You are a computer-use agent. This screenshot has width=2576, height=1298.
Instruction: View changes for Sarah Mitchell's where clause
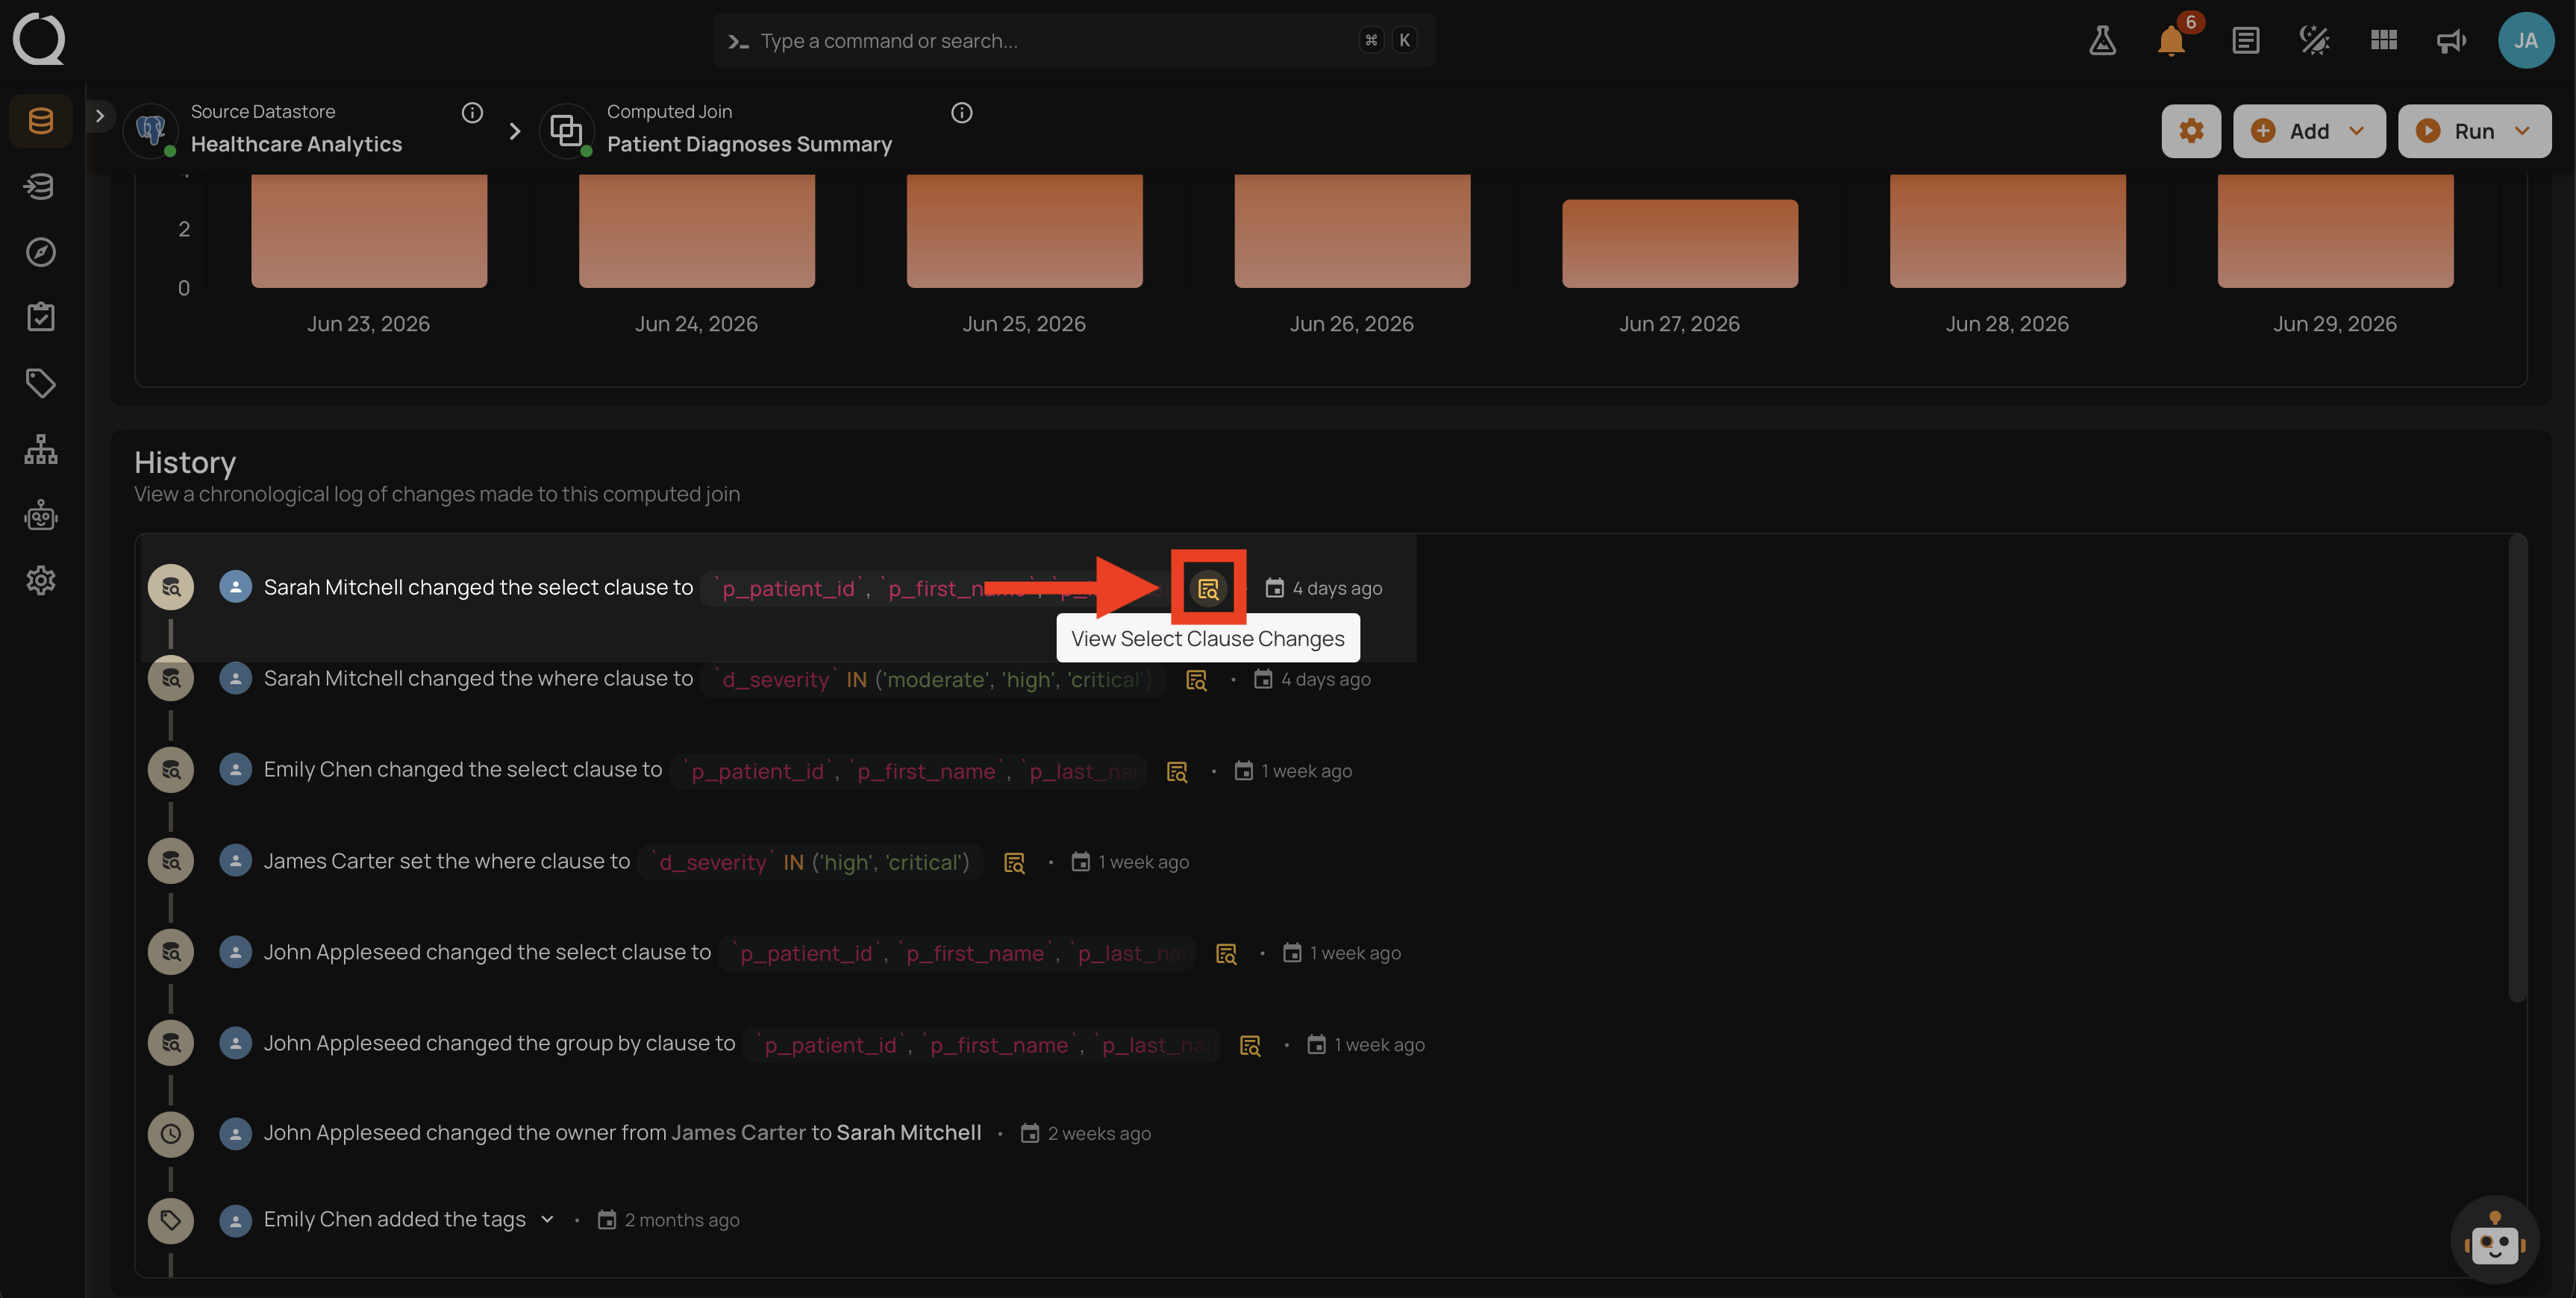click(x=1196, y=680)
